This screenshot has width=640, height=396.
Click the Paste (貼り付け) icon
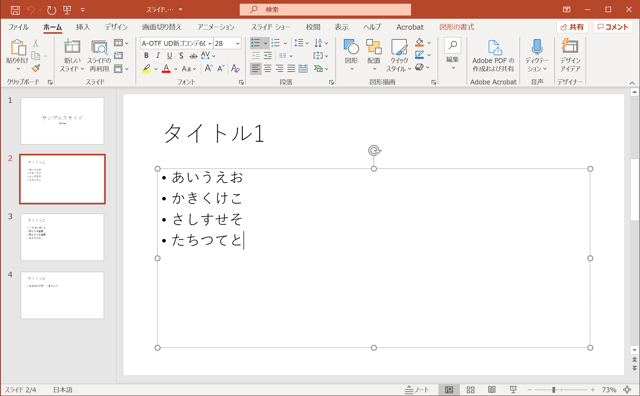[18, 47]
